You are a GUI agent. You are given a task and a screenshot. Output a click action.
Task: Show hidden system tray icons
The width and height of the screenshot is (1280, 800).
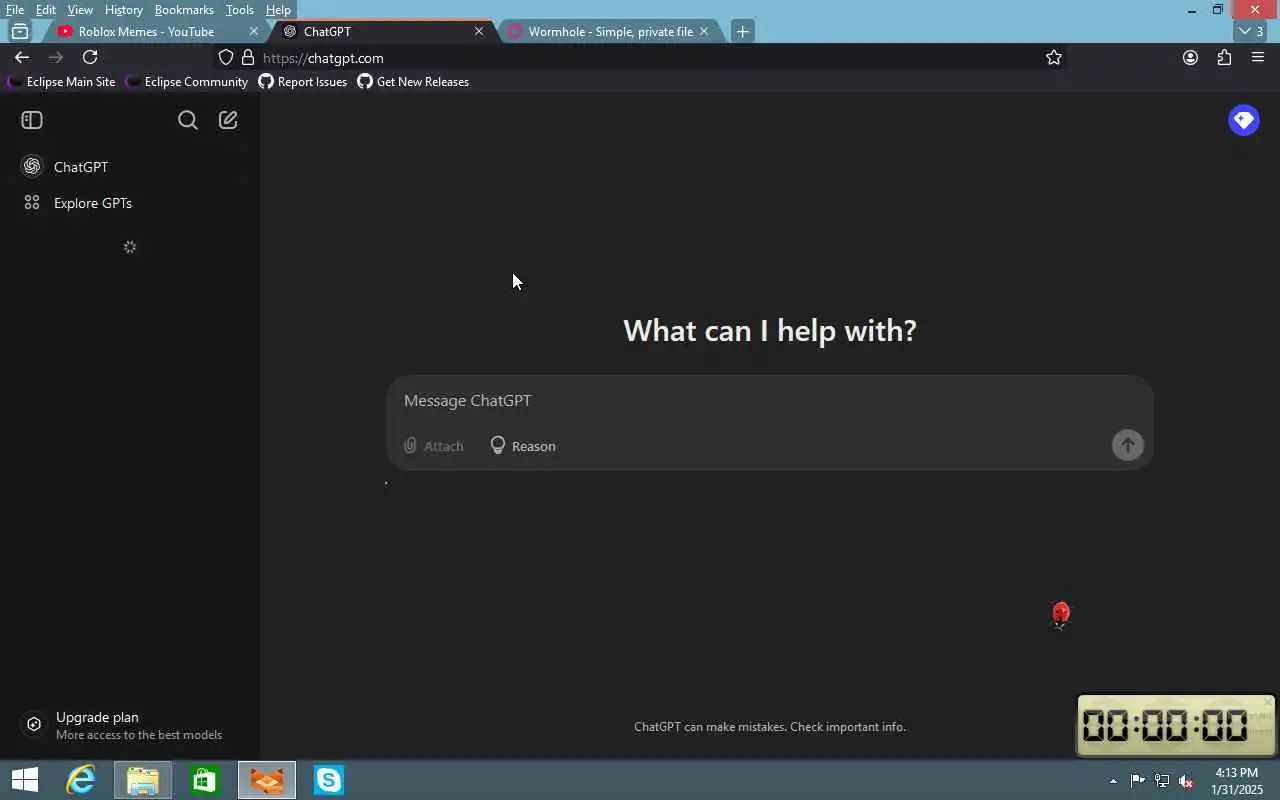point(1113,781)
